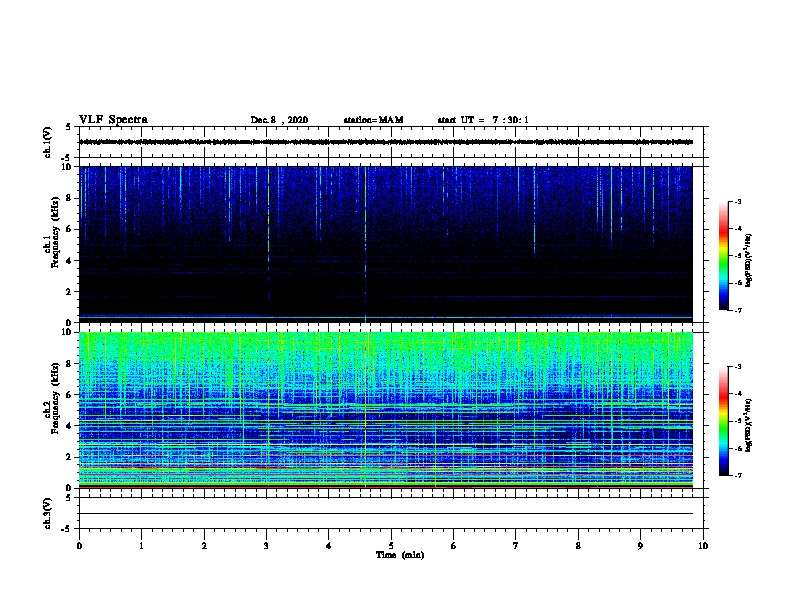Click the ch.1 voltage waveform trace
Screen dimensions: 792x612
(386, 142)
